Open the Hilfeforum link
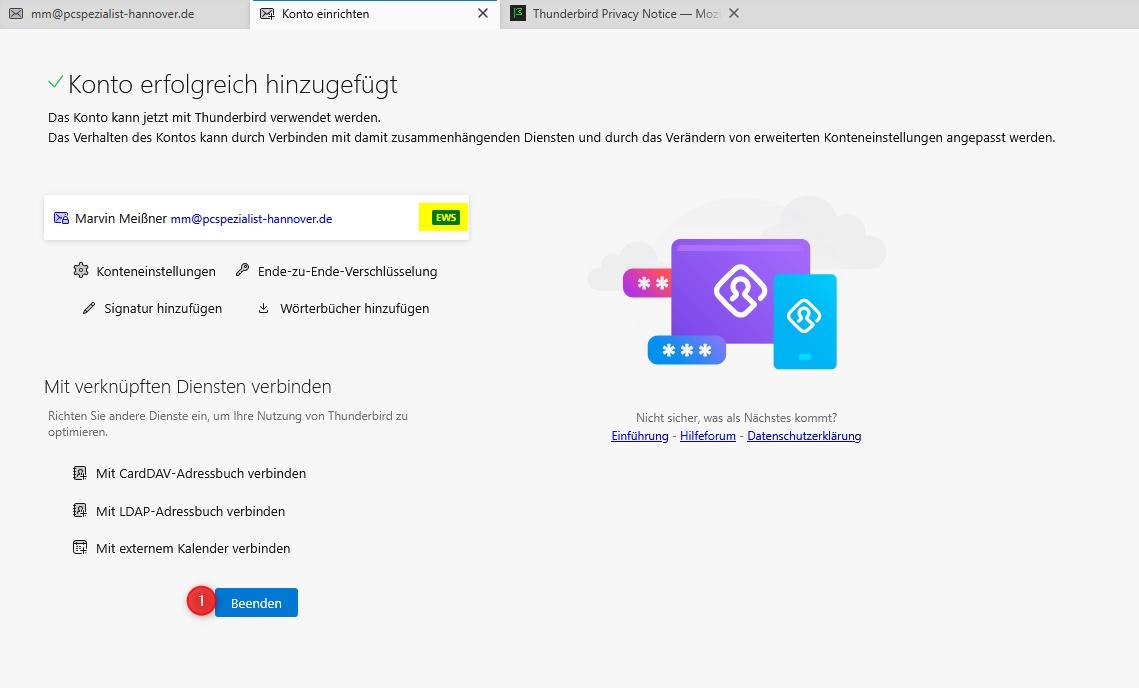Viewport: 1139px width, 688px height. [x=707, y=436]
